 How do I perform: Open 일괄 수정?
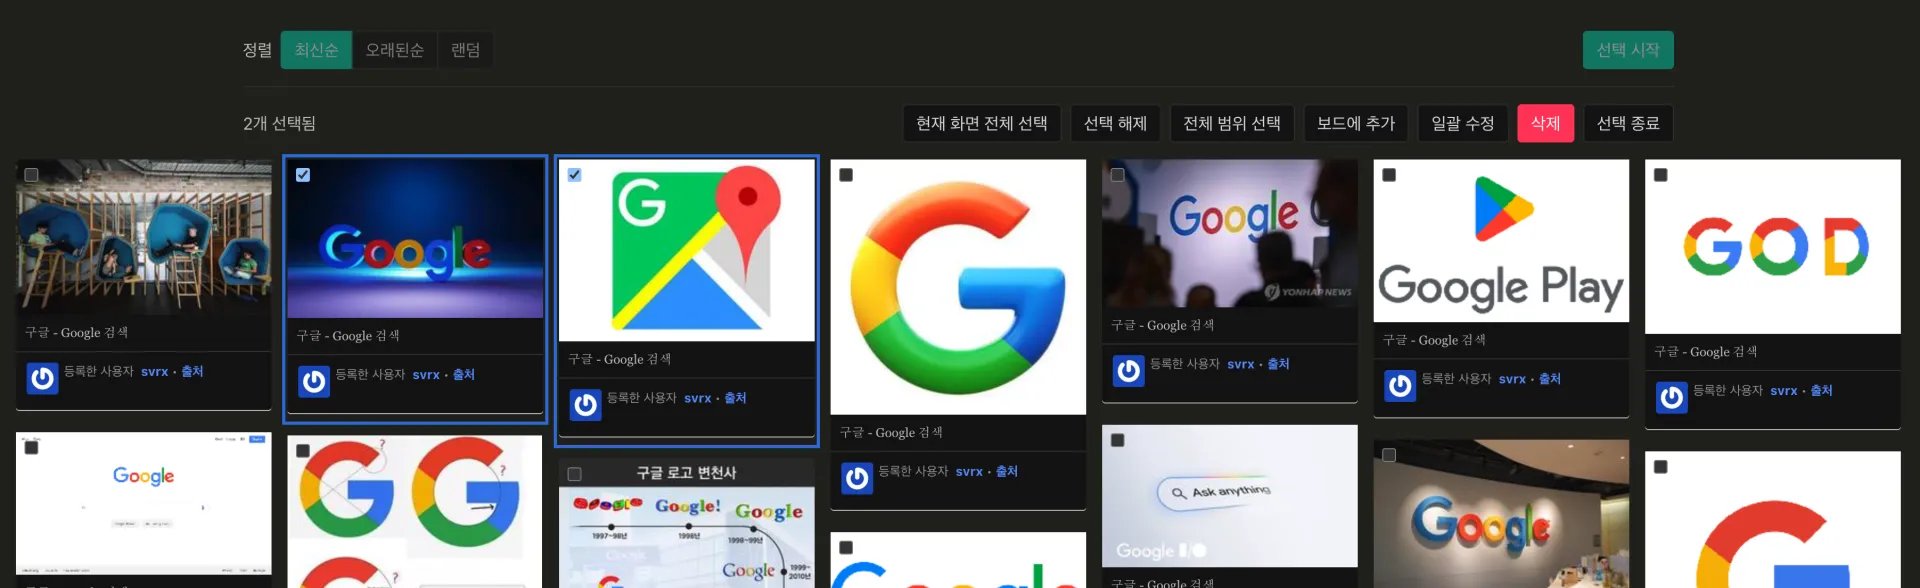[x=1463, y=123]
